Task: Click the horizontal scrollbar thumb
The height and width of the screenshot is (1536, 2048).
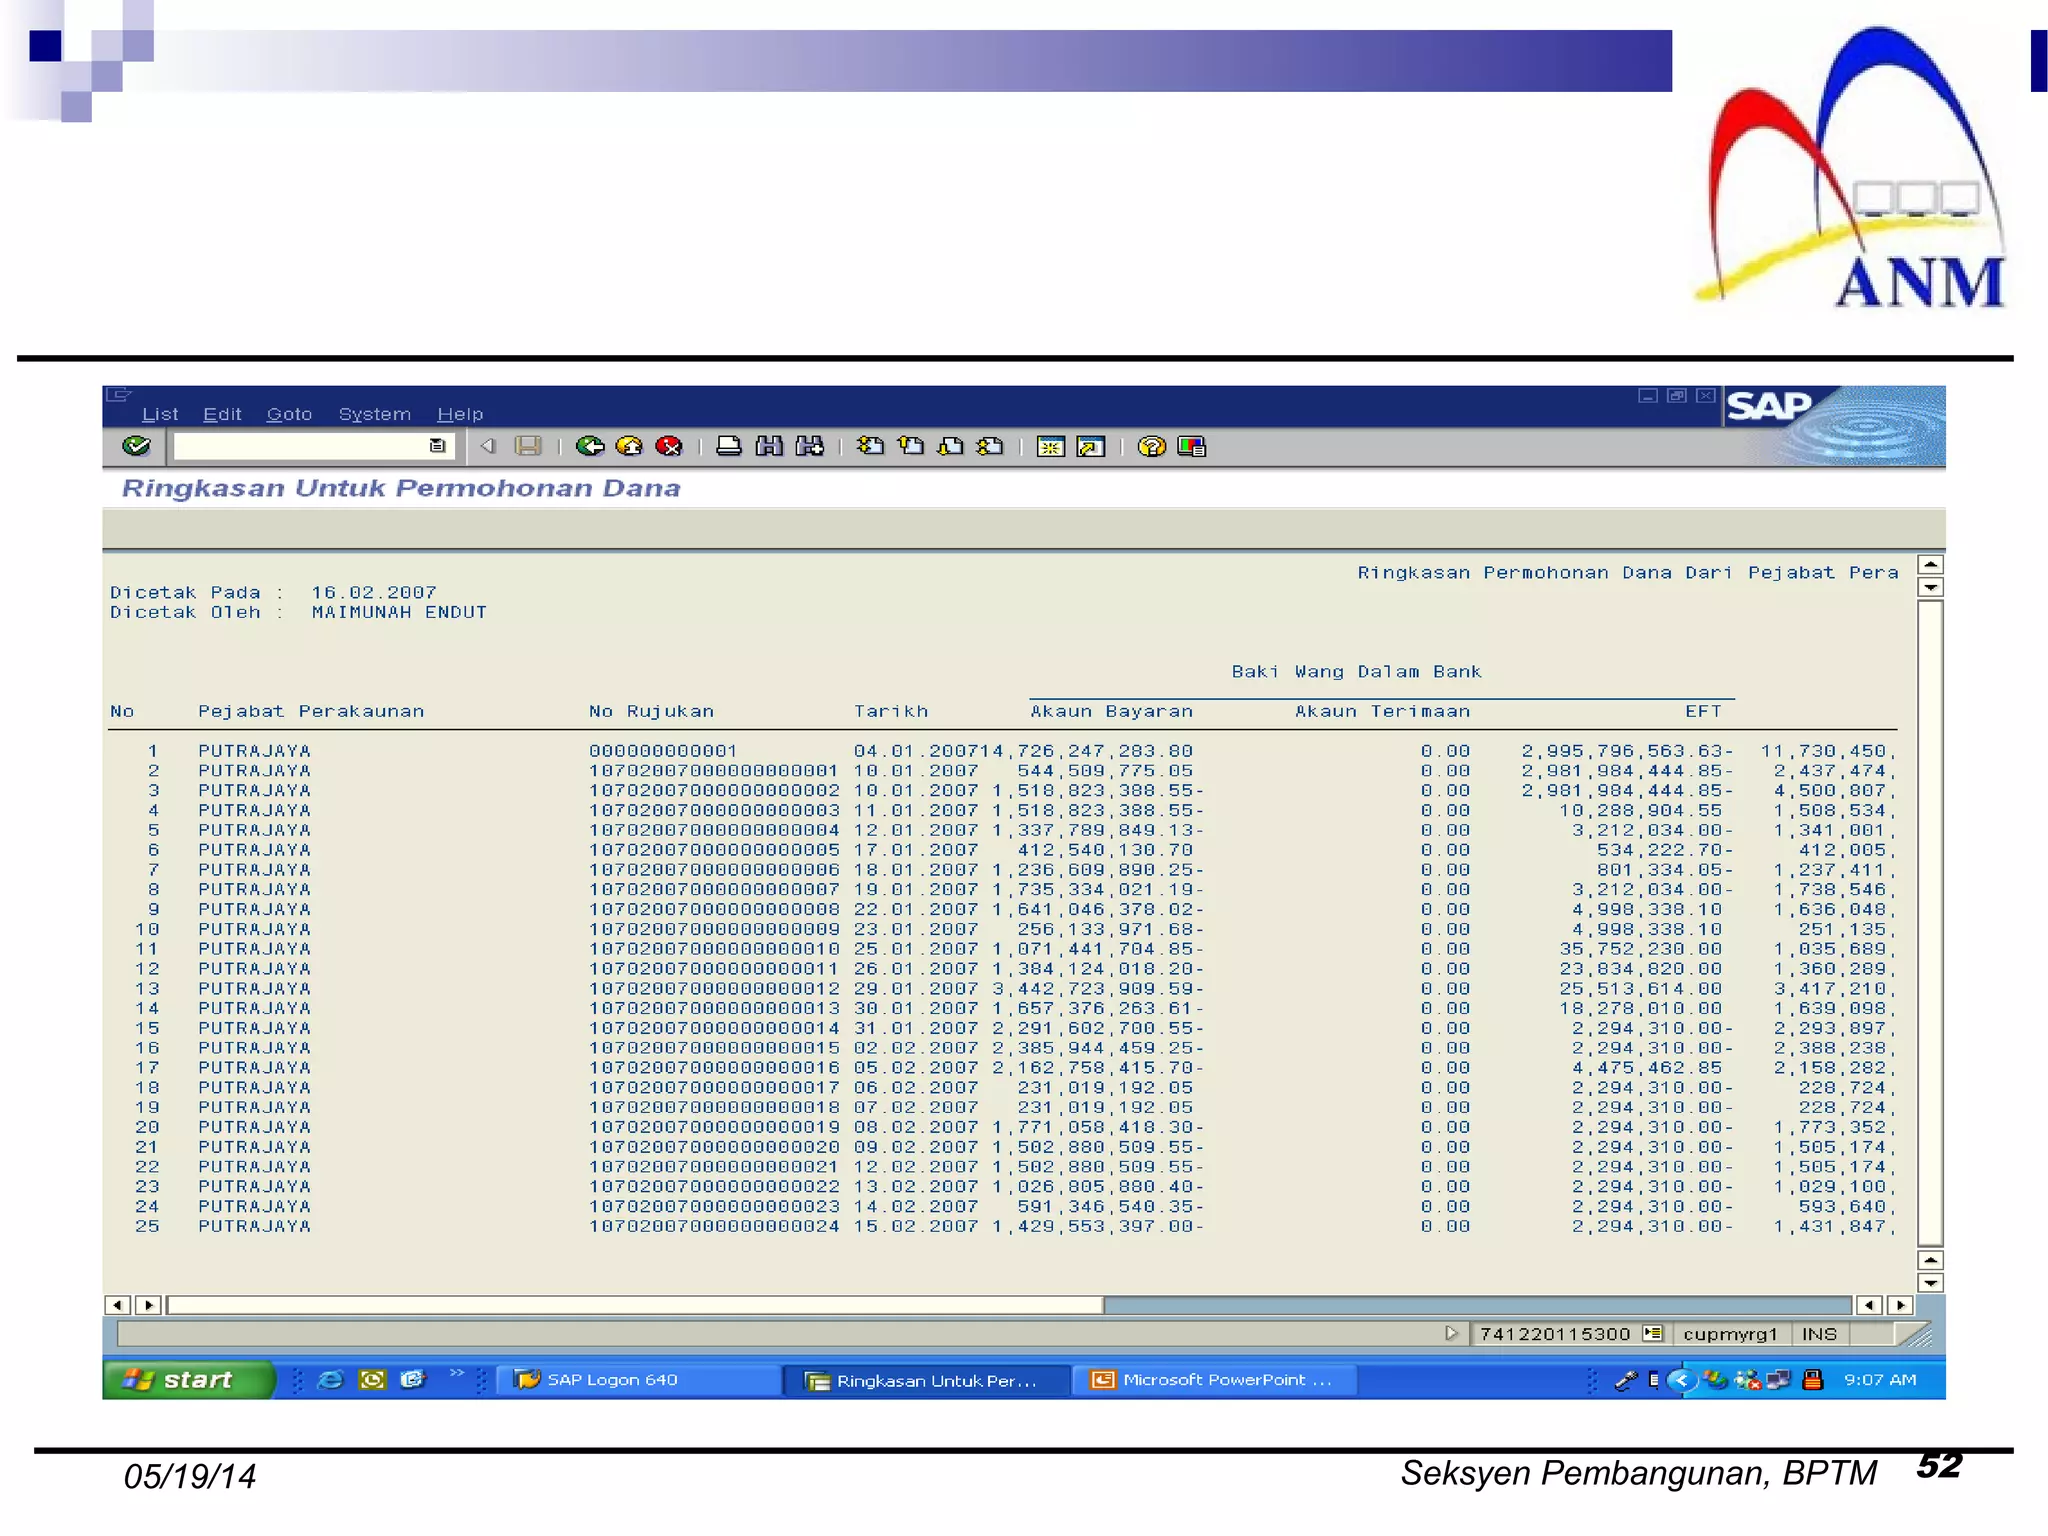Action: pos(635,1305)
